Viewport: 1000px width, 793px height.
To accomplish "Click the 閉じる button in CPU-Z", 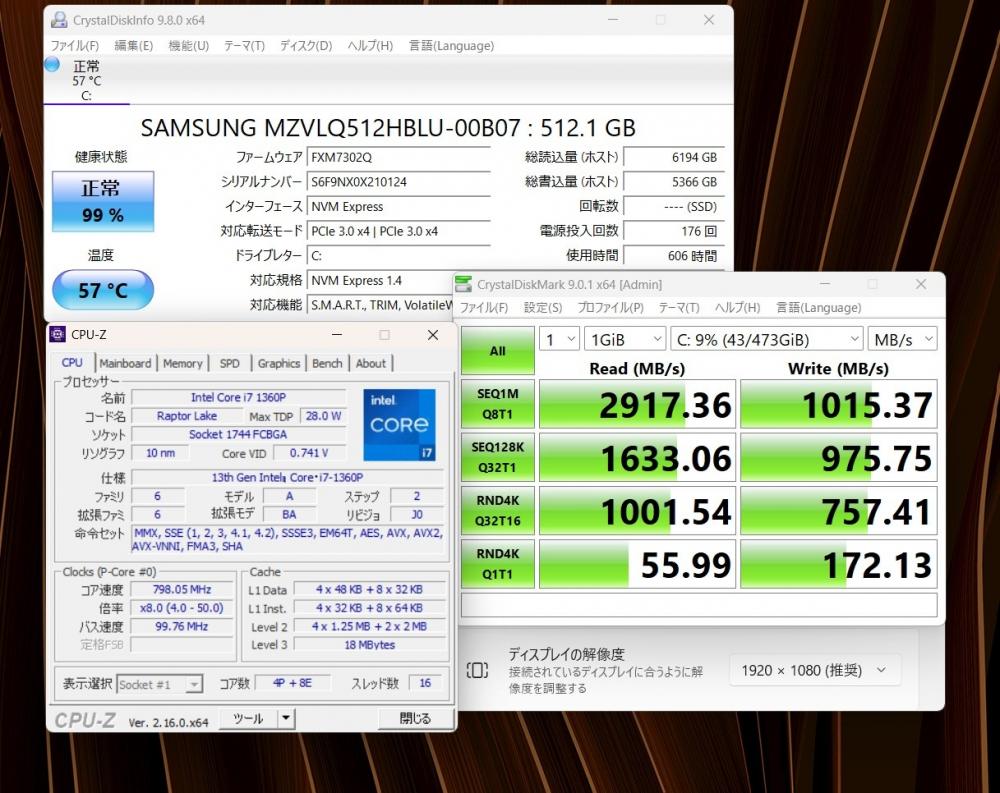I will (x=415, y=718).
